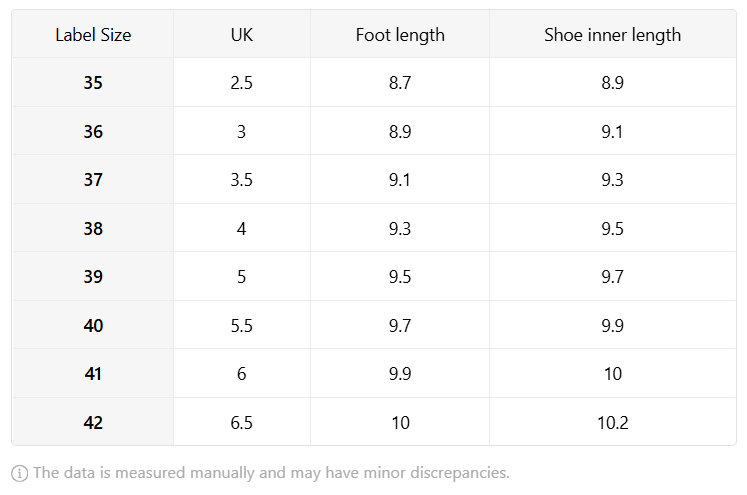Click foot length 8.7 cell
This screenshot has width=747, height=495.
[400, 82]
